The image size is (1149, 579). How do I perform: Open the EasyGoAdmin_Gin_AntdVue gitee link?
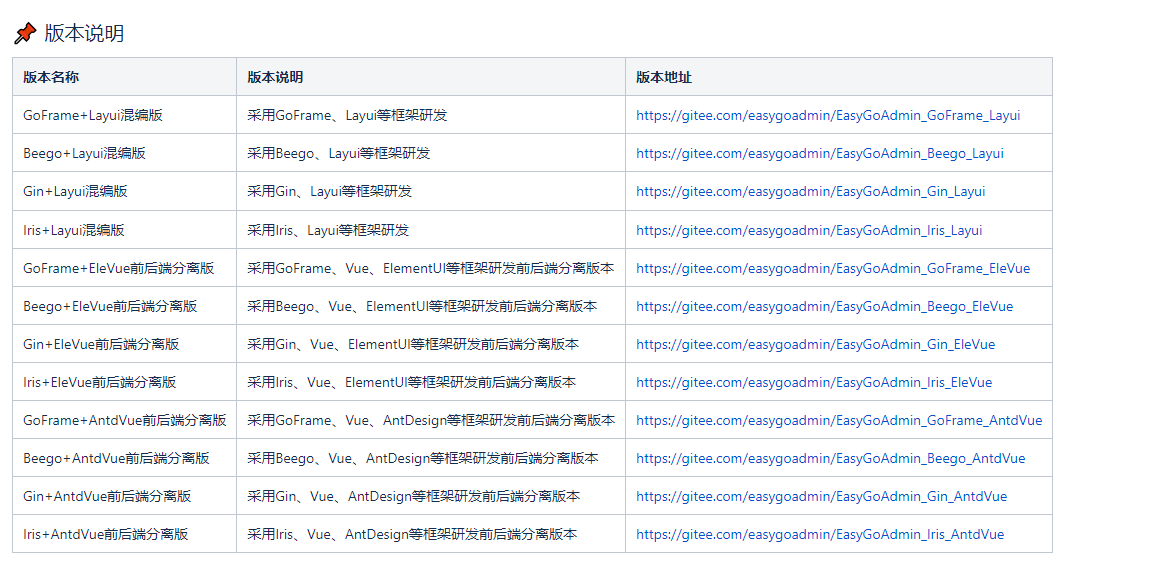point(821,497)
